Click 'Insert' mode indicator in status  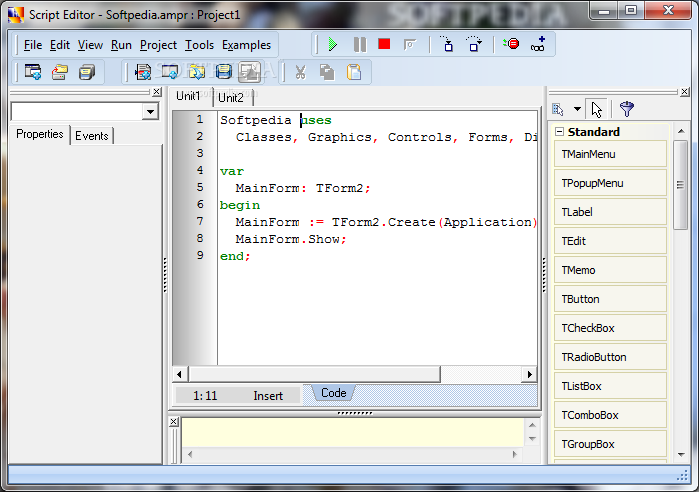point(268,396)
